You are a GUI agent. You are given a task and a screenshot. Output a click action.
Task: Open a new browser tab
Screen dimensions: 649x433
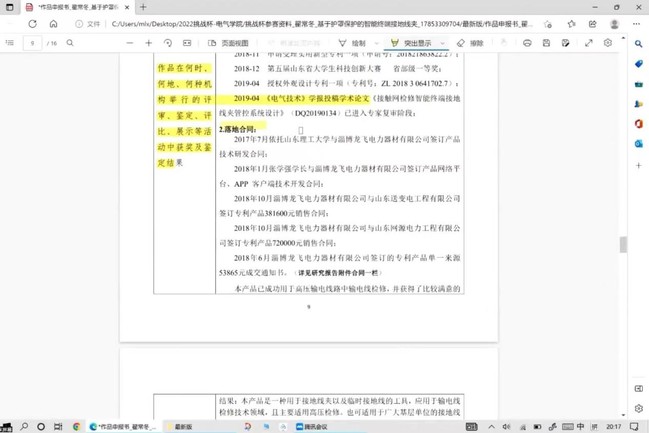[143, 7]
